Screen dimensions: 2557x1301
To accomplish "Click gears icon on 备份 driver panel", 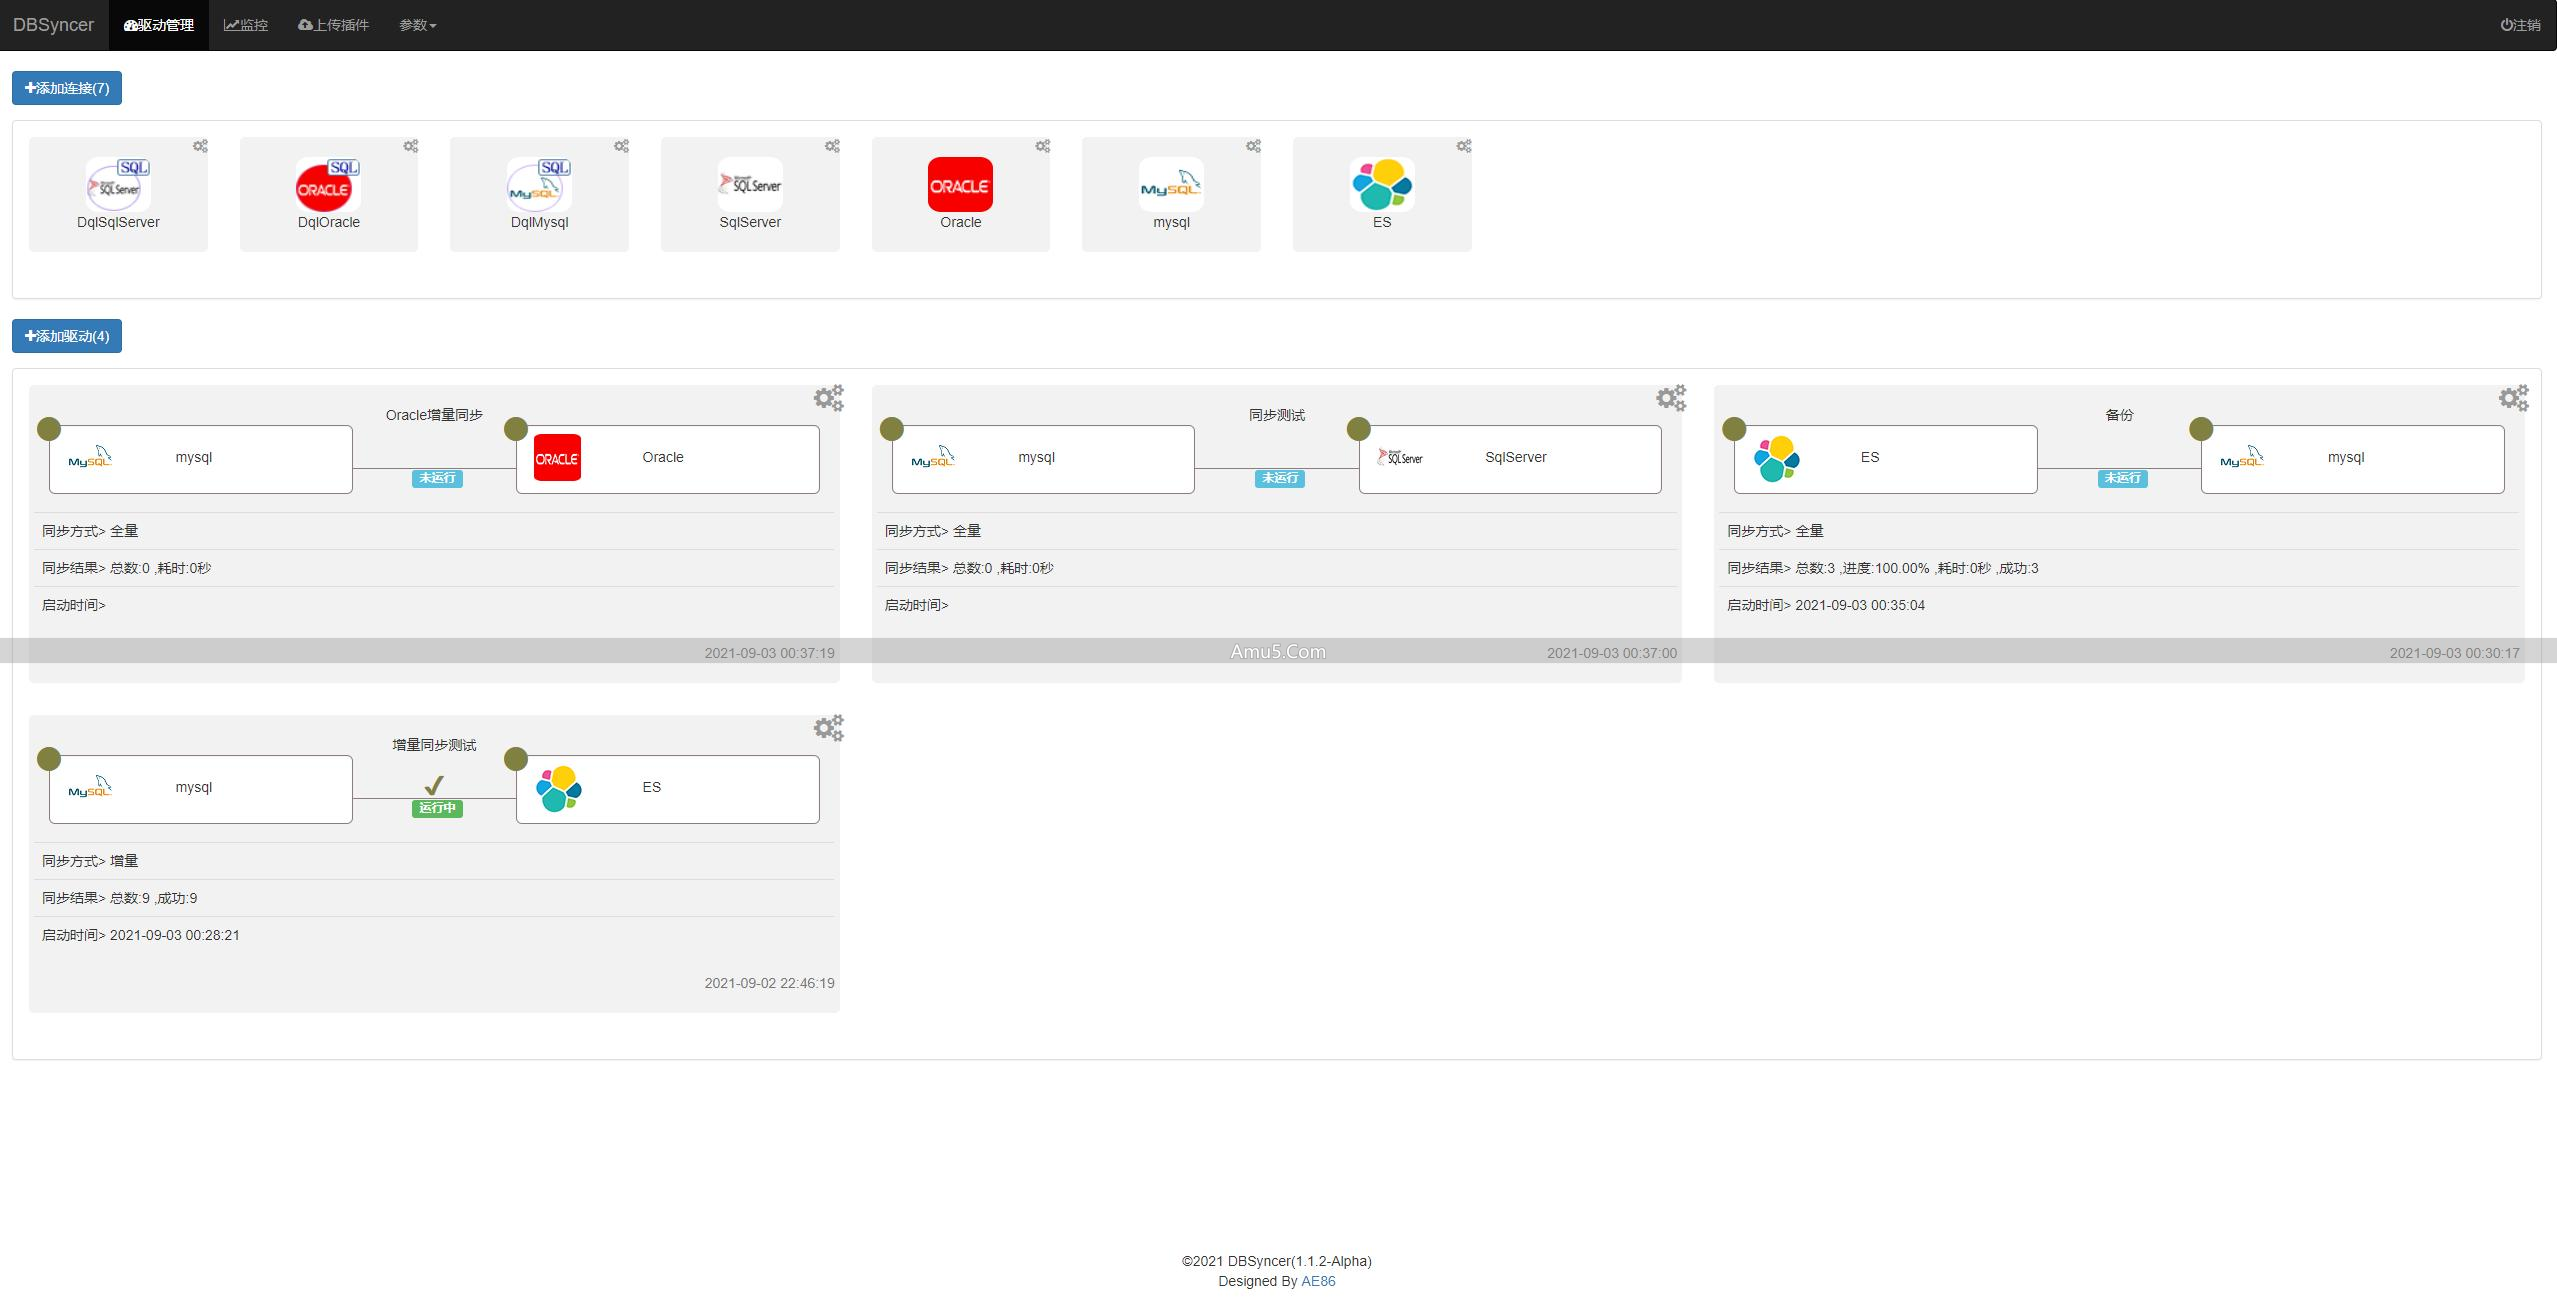I will tap(2513, 398).
